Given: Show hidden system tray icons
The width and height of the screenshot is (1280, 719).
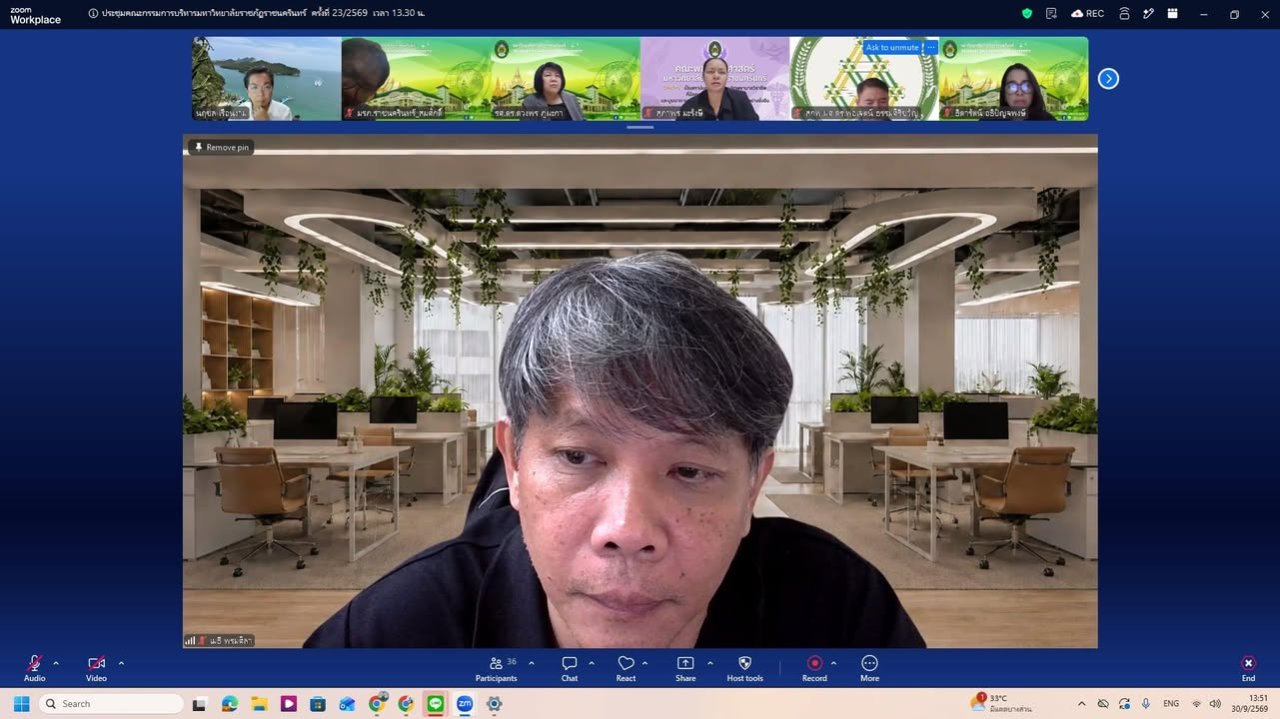Looking at the screenshot, I should 1081,704.
